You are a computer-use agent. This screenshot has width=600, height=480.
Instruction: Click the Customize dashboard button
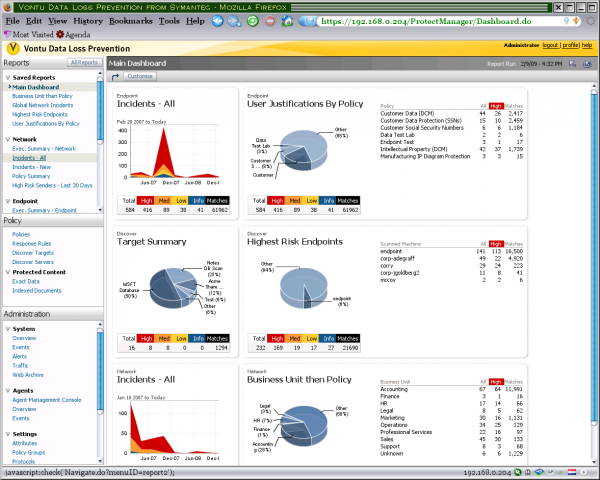140,77
